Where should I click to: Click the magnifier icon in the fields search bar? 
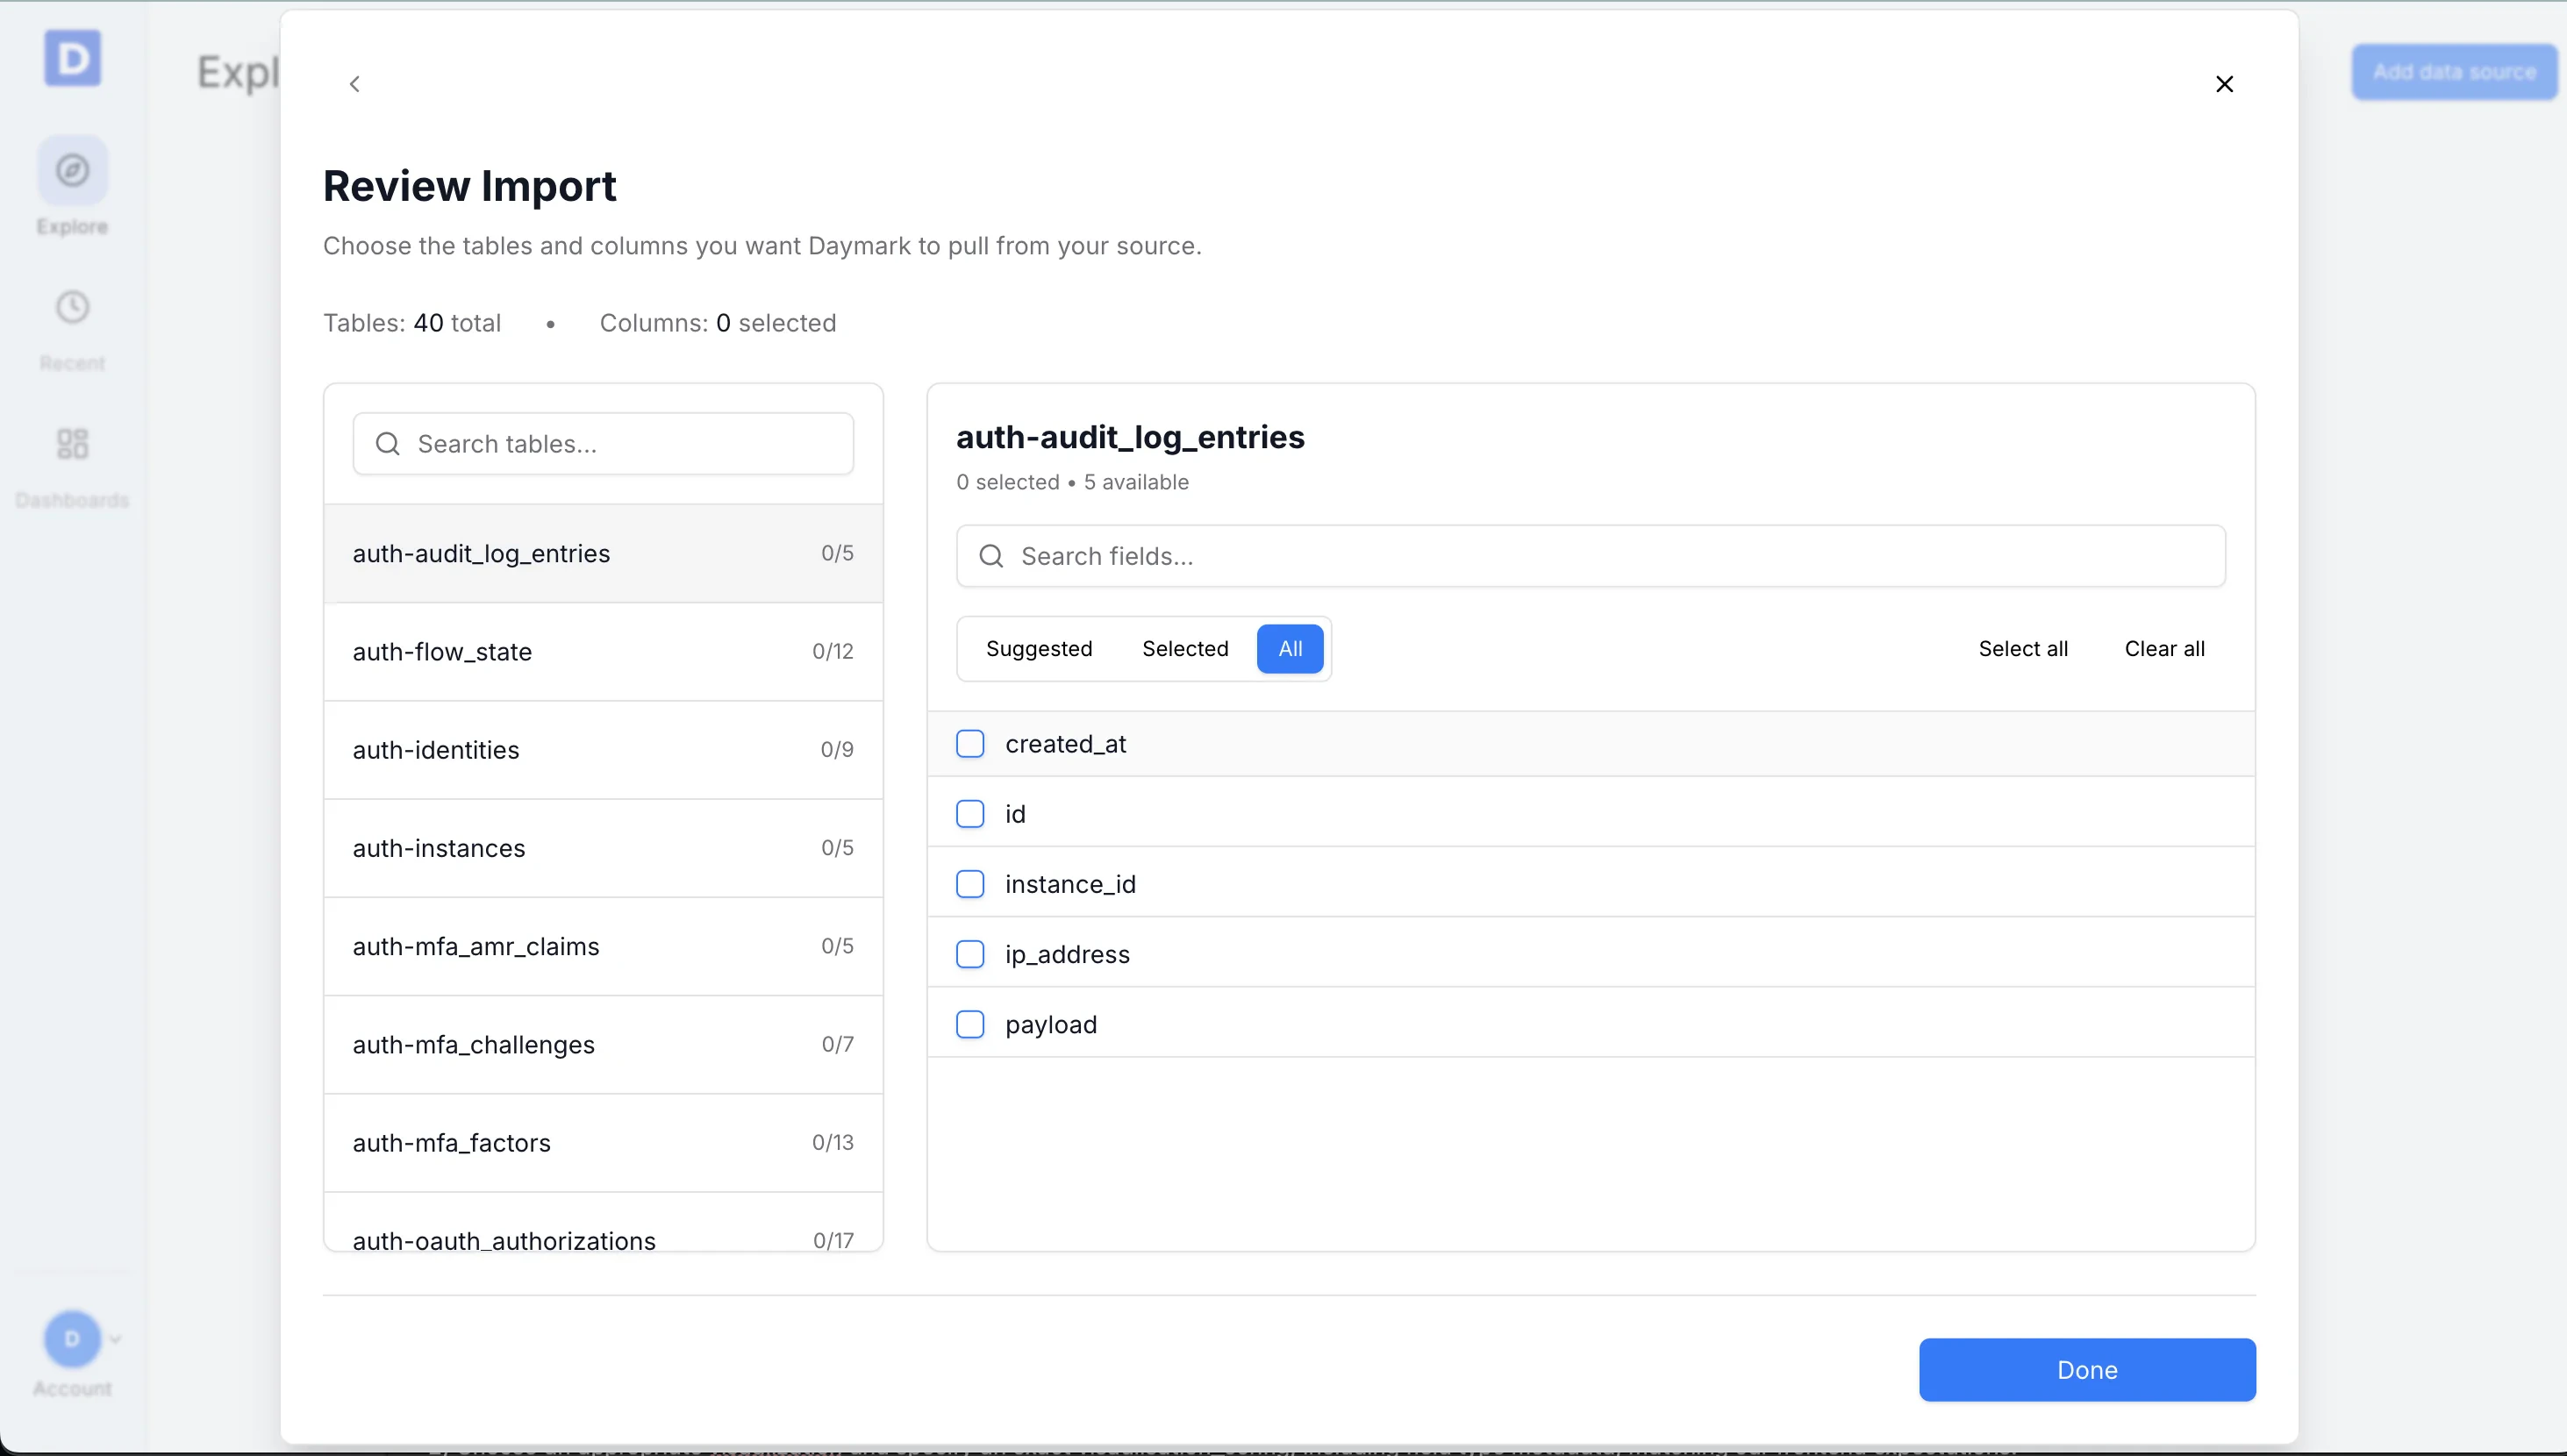click(992, 556)
